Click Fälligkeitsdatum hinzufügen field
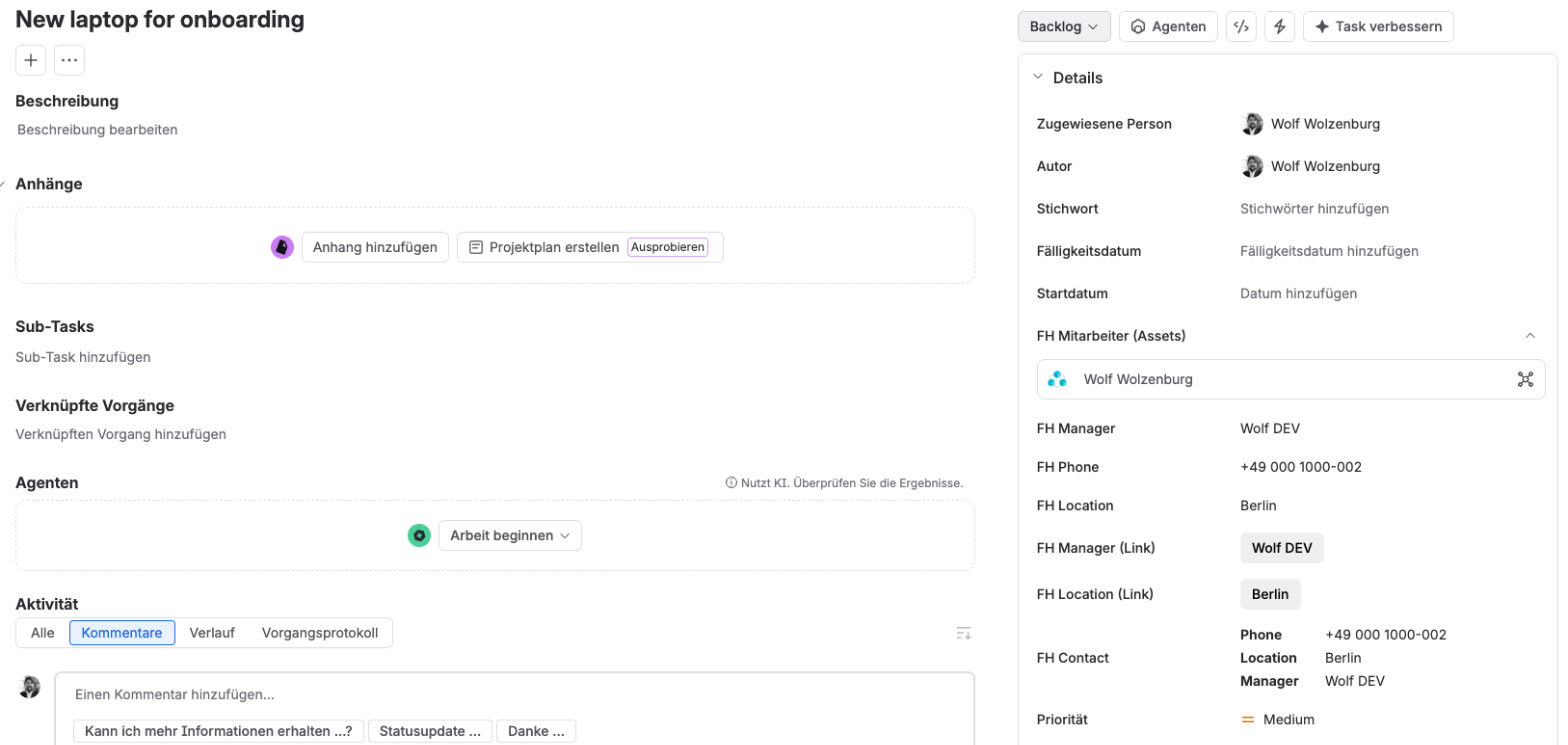The height and width of the screenshot is (745, 1568). (1329, 251)
